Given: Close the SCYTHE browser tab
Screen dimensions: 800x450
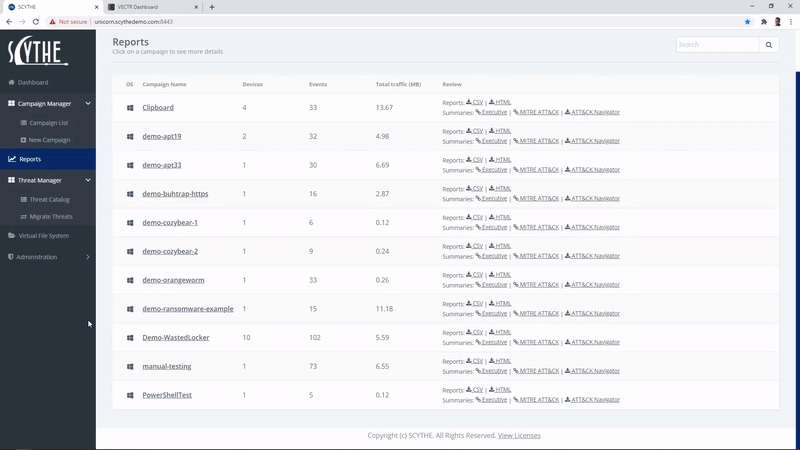Looking at the screenshot, I should point(96,7).
